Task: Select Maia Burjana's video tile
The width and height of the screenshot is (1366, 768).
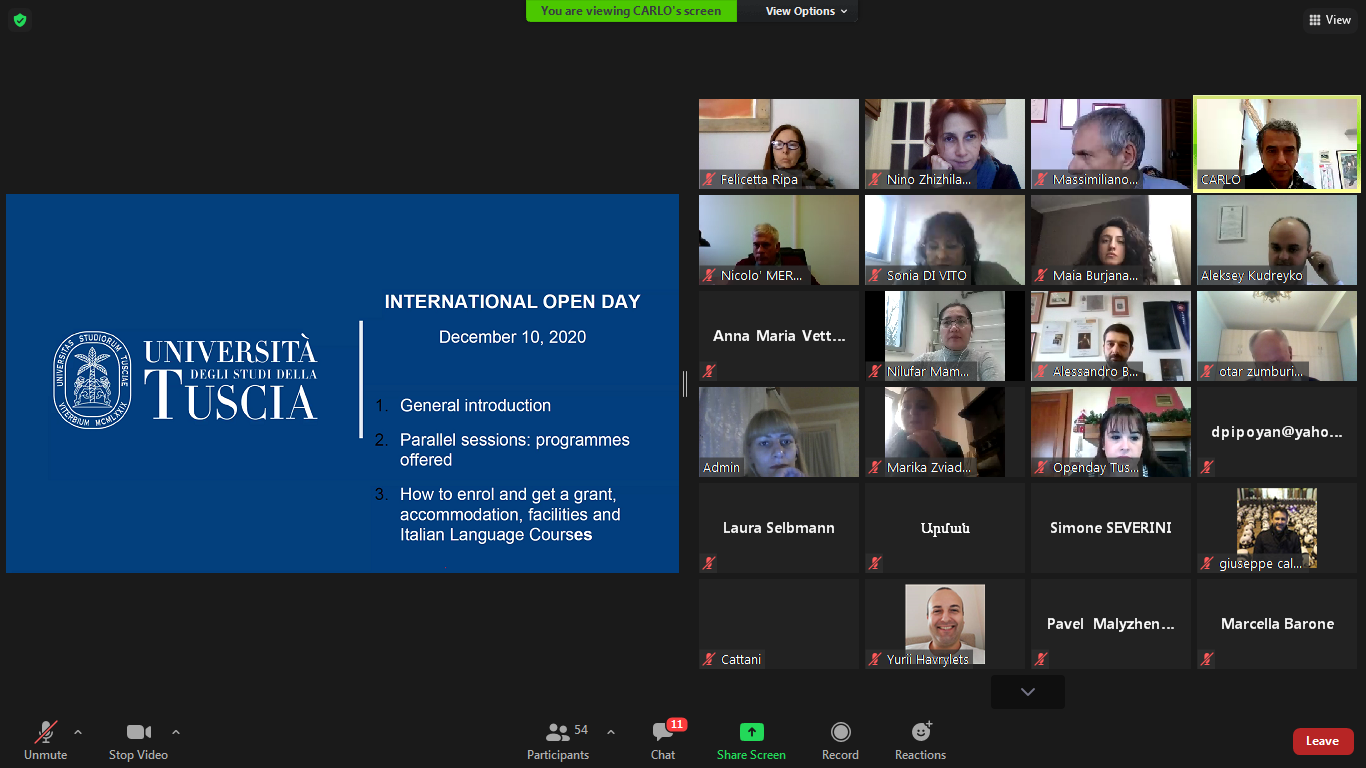Action: tap(1111, 240)
